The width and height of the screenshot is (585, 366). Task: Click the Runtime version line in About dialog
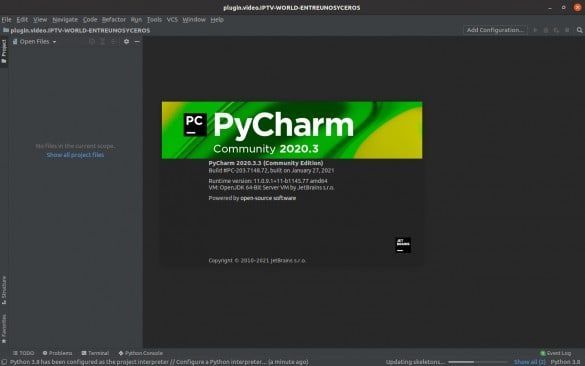(x=268, y=181)
